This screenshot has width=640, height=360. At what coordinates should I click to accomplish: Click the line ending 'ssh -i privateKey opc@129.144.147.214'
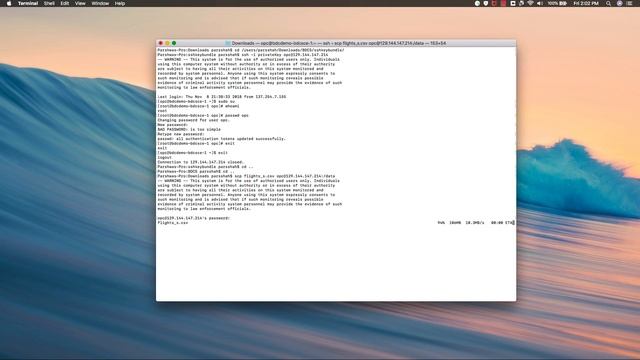(x=243, y=54)
